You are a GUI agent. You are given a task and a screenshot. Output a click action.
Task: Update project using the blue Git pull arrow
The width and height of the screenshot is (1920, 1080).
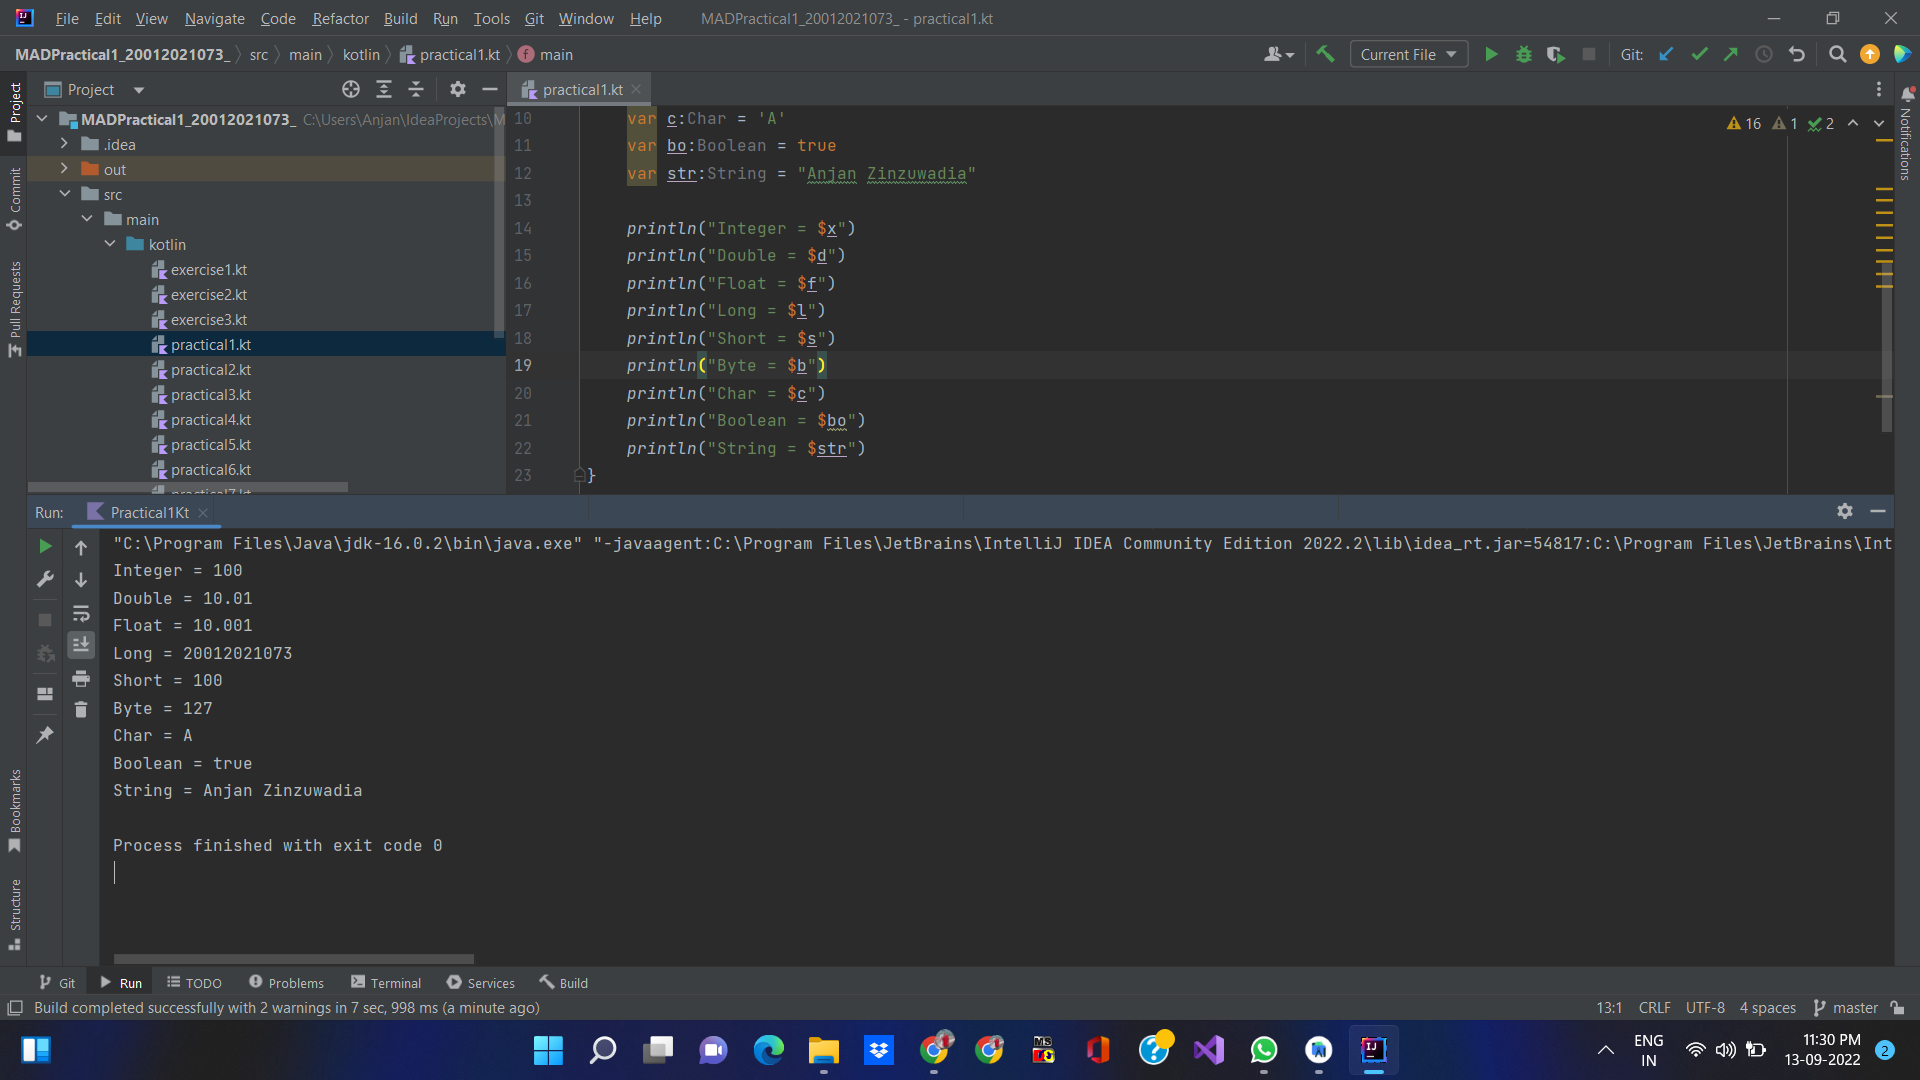point(1666,54)
